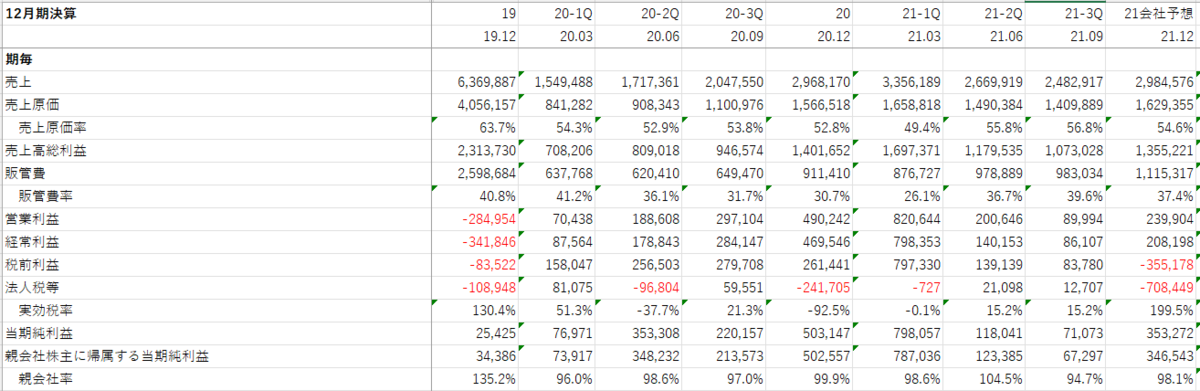Click the 売上 row label
The width and height of the screenshot is (1200, 391).
coord(18,82)
